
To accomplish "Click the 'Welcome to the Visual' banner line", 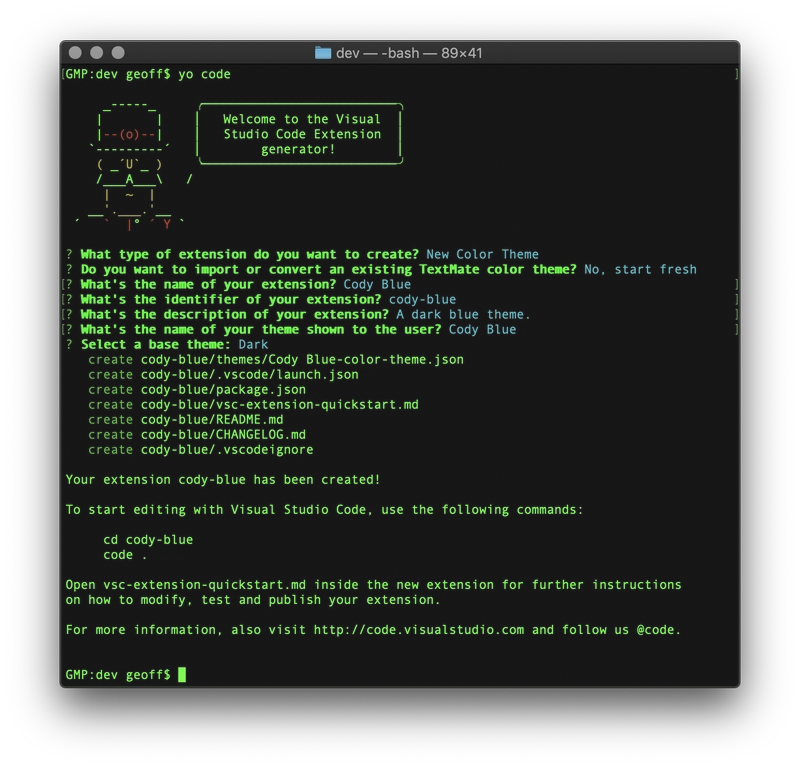I will 302,119.
